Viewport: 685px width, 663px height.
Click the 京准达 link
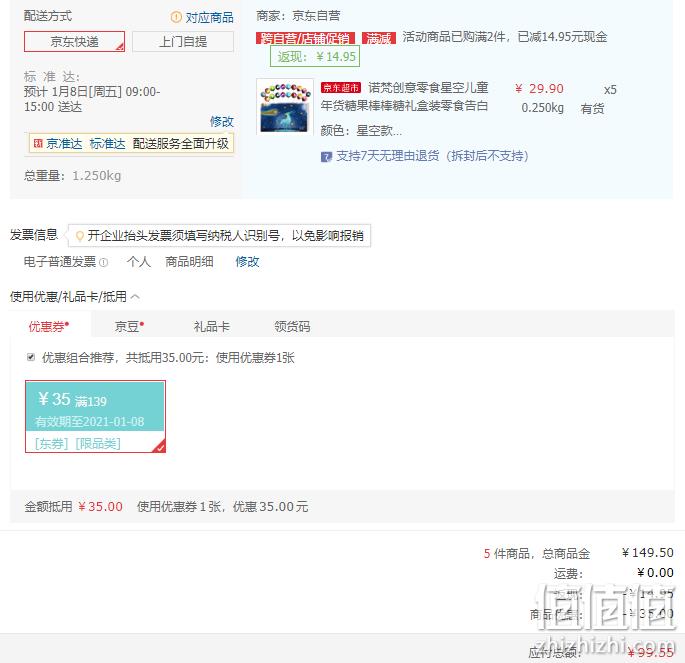click(64, 144)
